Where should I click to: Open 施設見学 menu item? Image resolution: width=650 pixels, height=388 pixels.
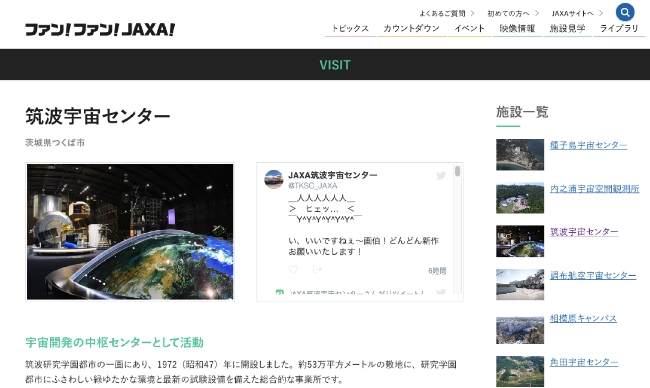tap(567, 29)
